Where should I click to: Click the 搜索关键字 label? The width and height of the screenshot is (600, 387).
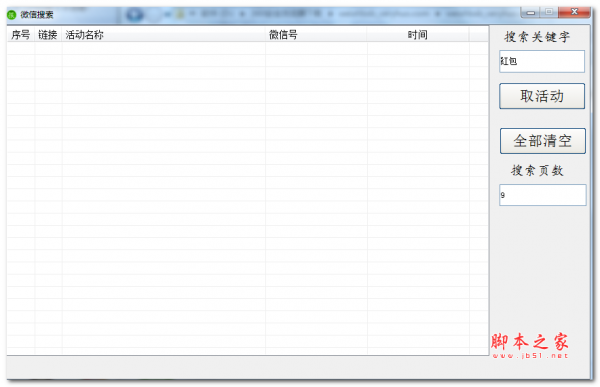point(537,37)
